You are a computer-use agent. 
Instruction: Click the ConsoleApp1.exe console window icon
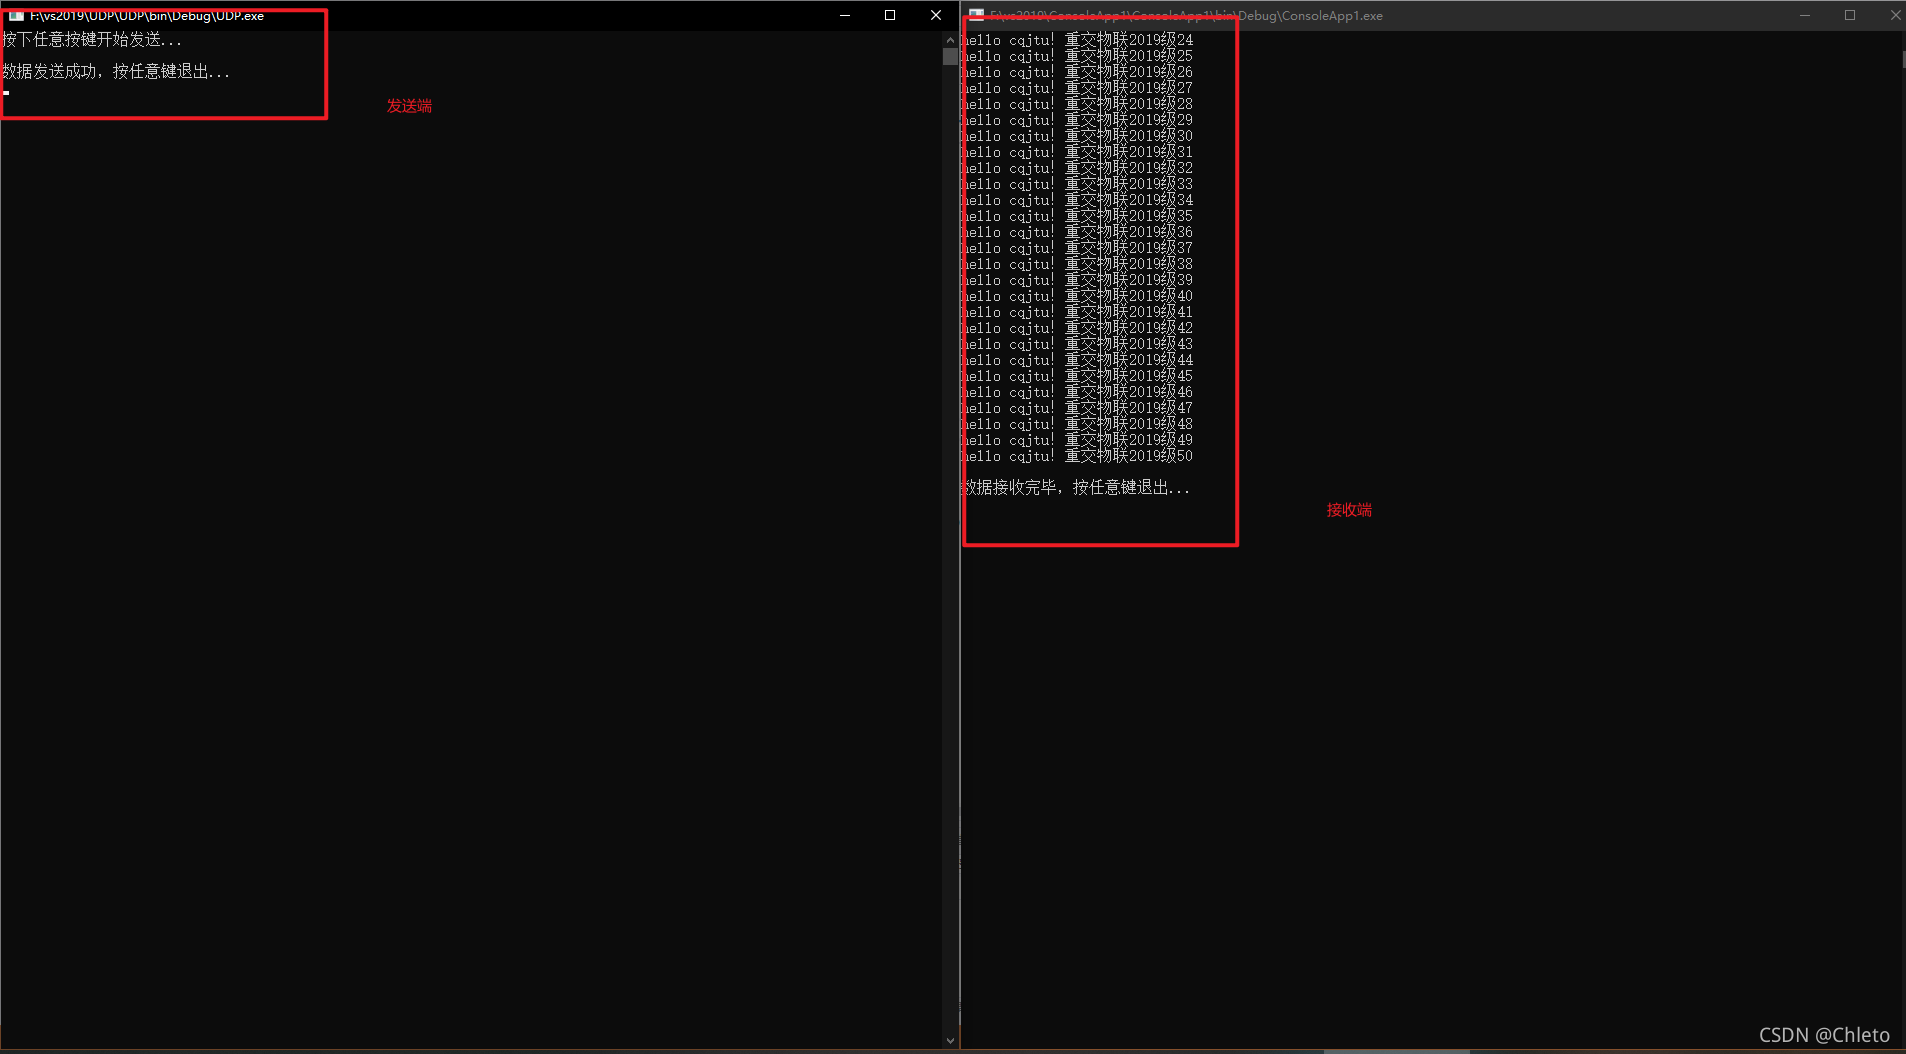(977, 15)
